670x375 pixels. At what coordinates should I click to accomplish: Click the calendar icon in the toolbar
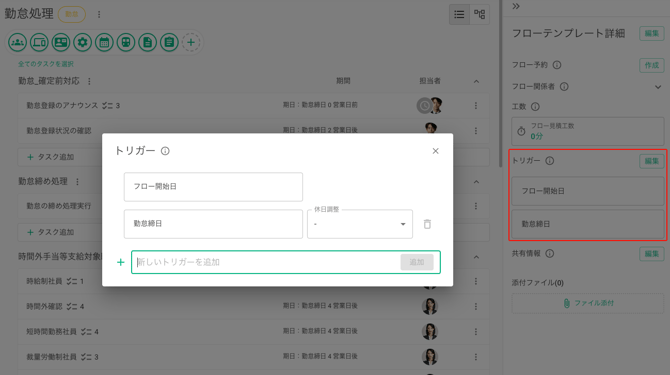(104, 42)
